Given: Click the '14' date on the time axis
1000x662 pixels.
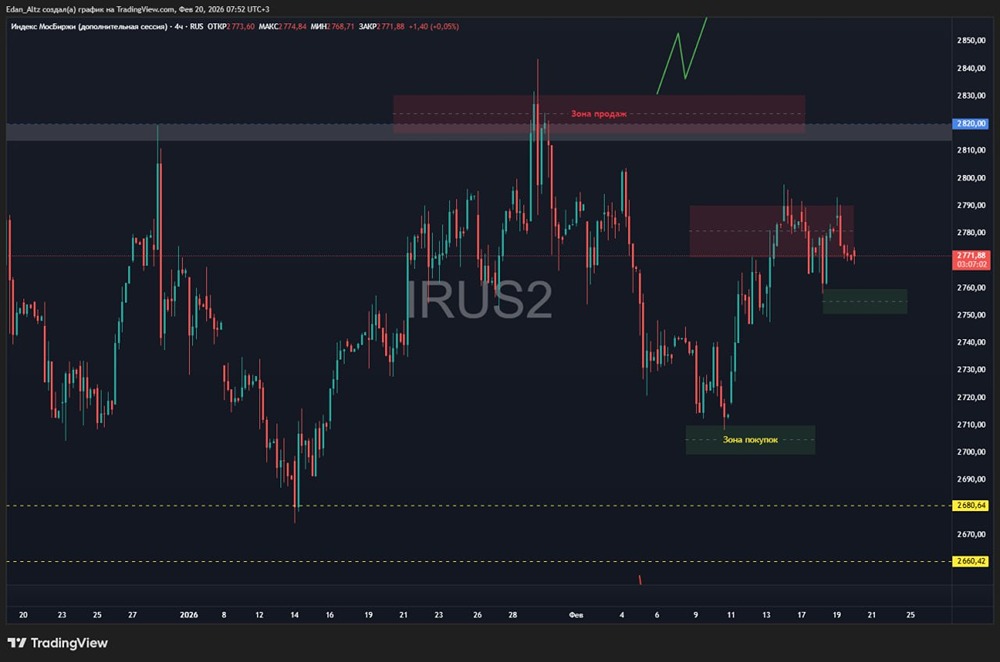Looking at the screenshot, I should coord(295,615).
